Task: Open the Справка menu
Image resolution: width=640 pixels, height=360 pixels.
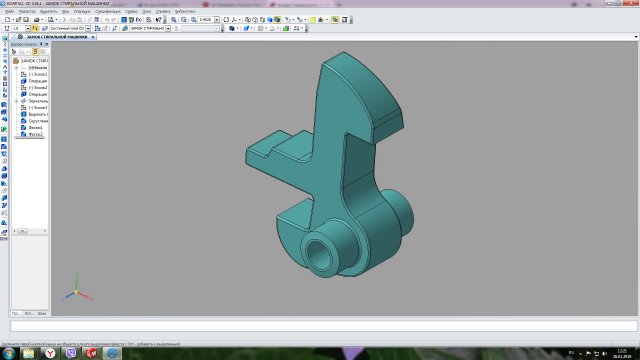Action: click(163, 11)
